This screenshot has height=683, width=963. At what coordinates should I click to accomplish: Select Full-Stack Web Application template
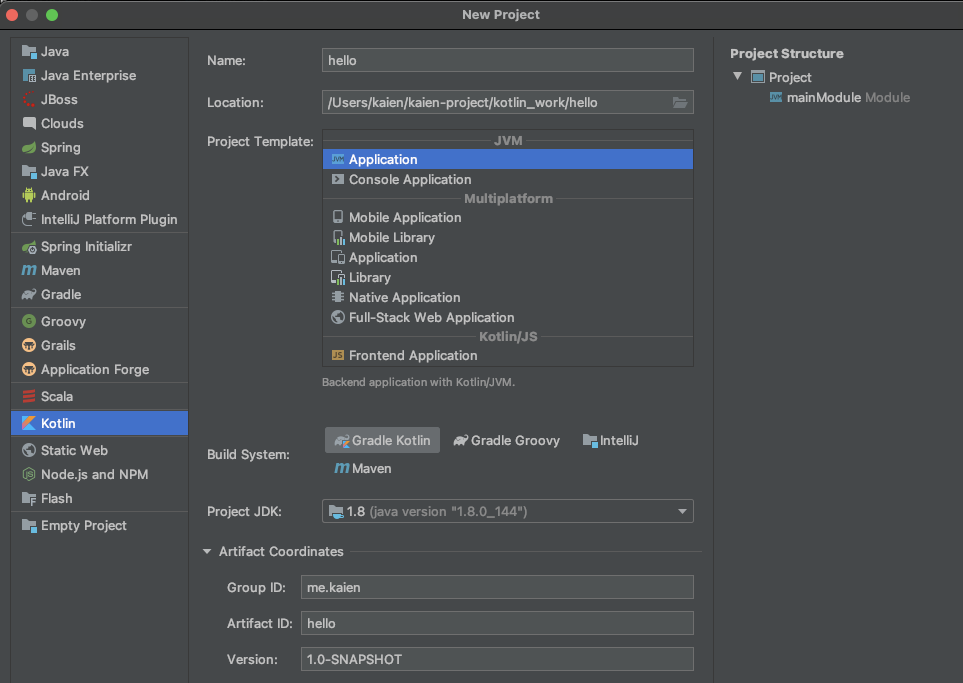point(508,318)
